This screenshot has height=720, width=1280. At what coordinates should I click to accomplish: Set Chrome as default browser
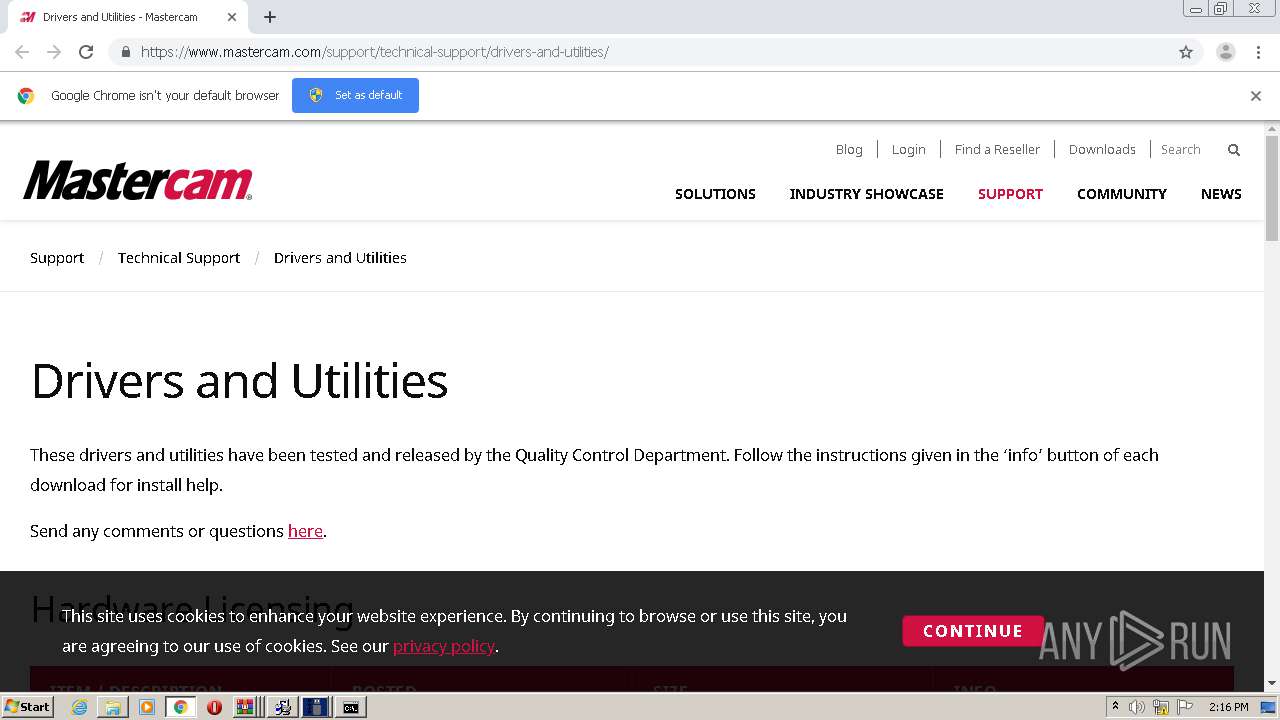(x=355, y=95)
